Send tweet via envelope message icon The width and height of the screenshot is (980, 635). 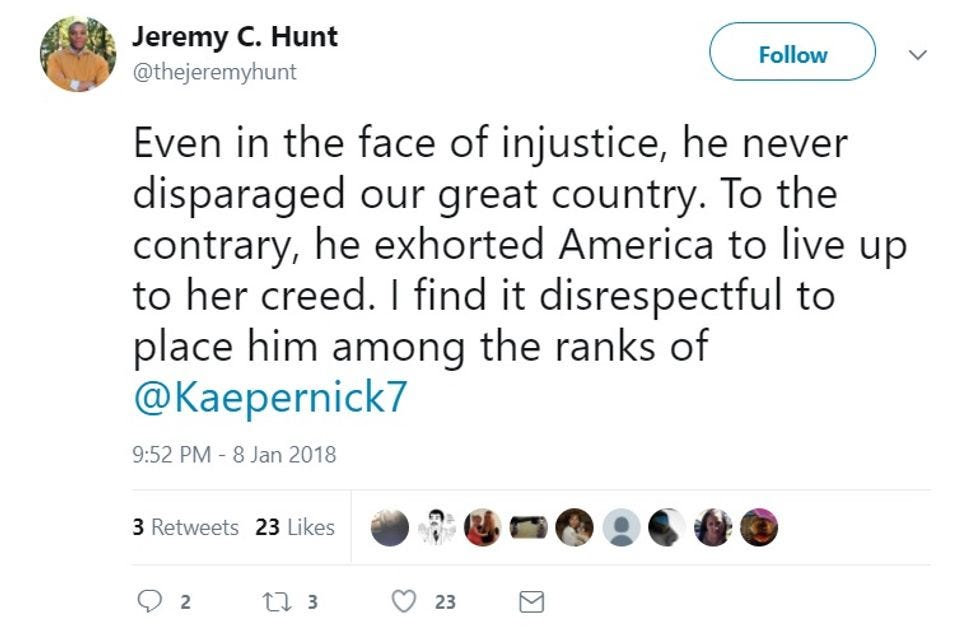pos(533,601)
